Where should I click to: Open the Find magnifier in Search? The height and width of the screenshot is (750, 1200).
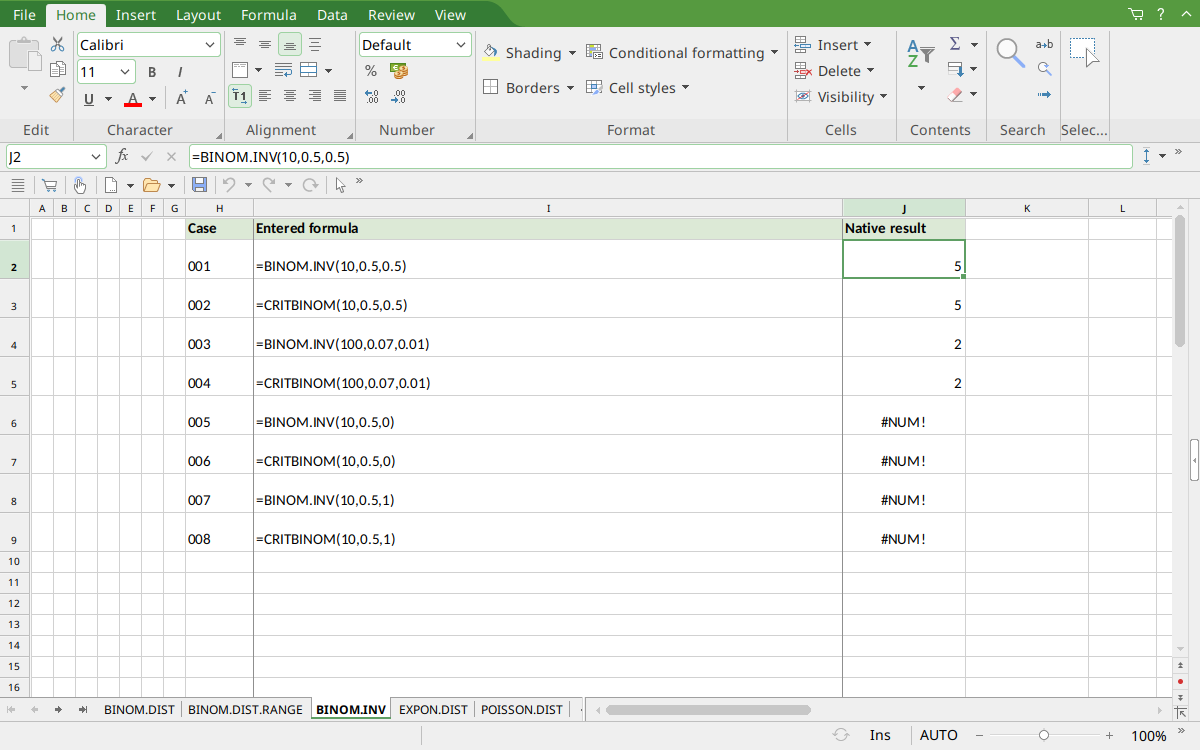coord(1011,53)
